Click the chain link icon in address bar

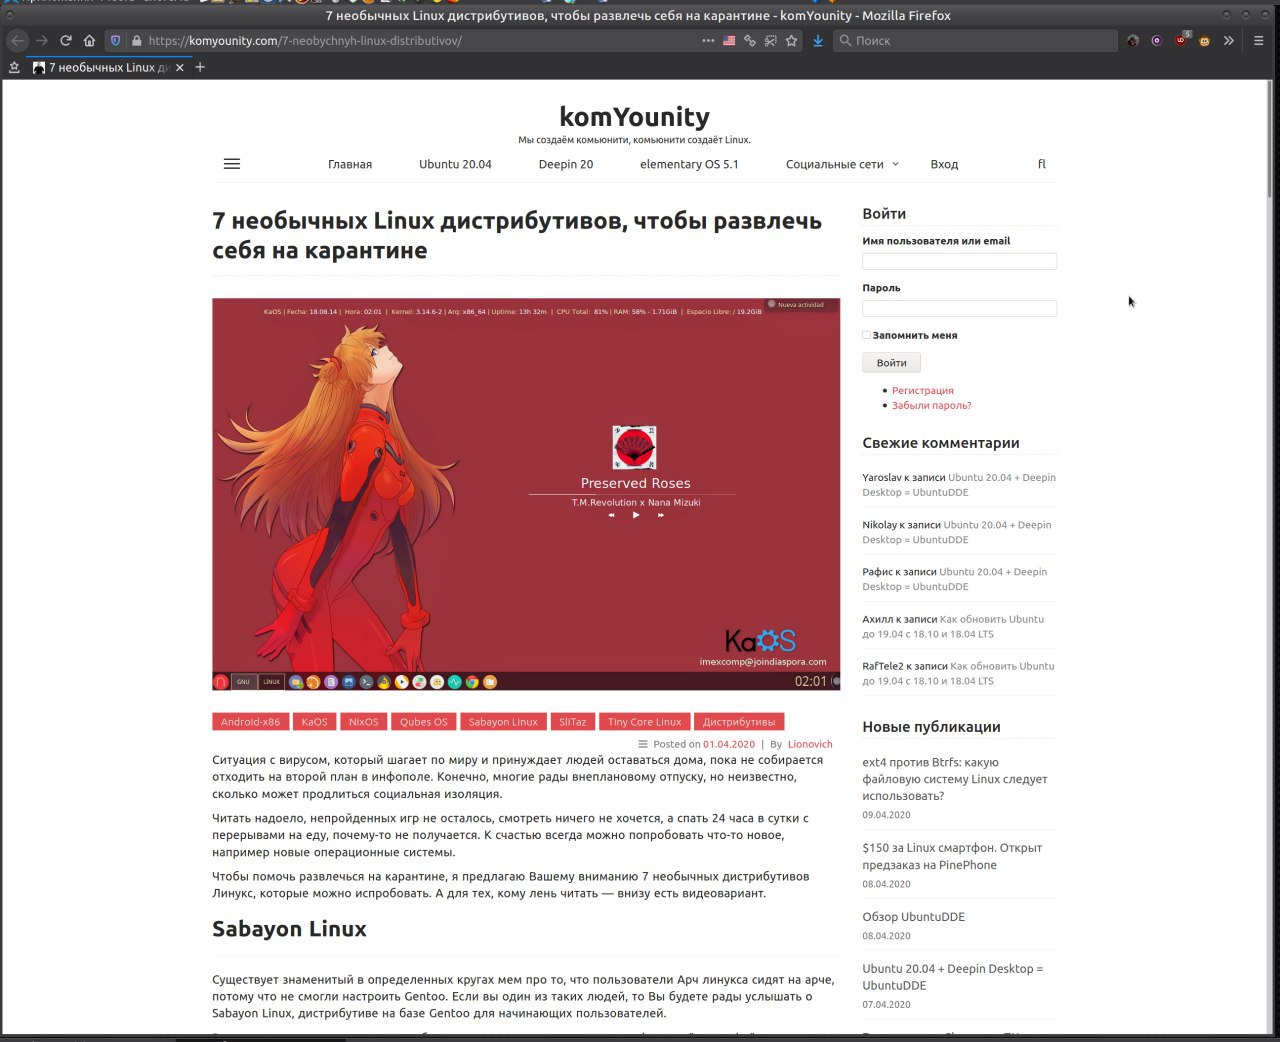[x=750, y=41]
